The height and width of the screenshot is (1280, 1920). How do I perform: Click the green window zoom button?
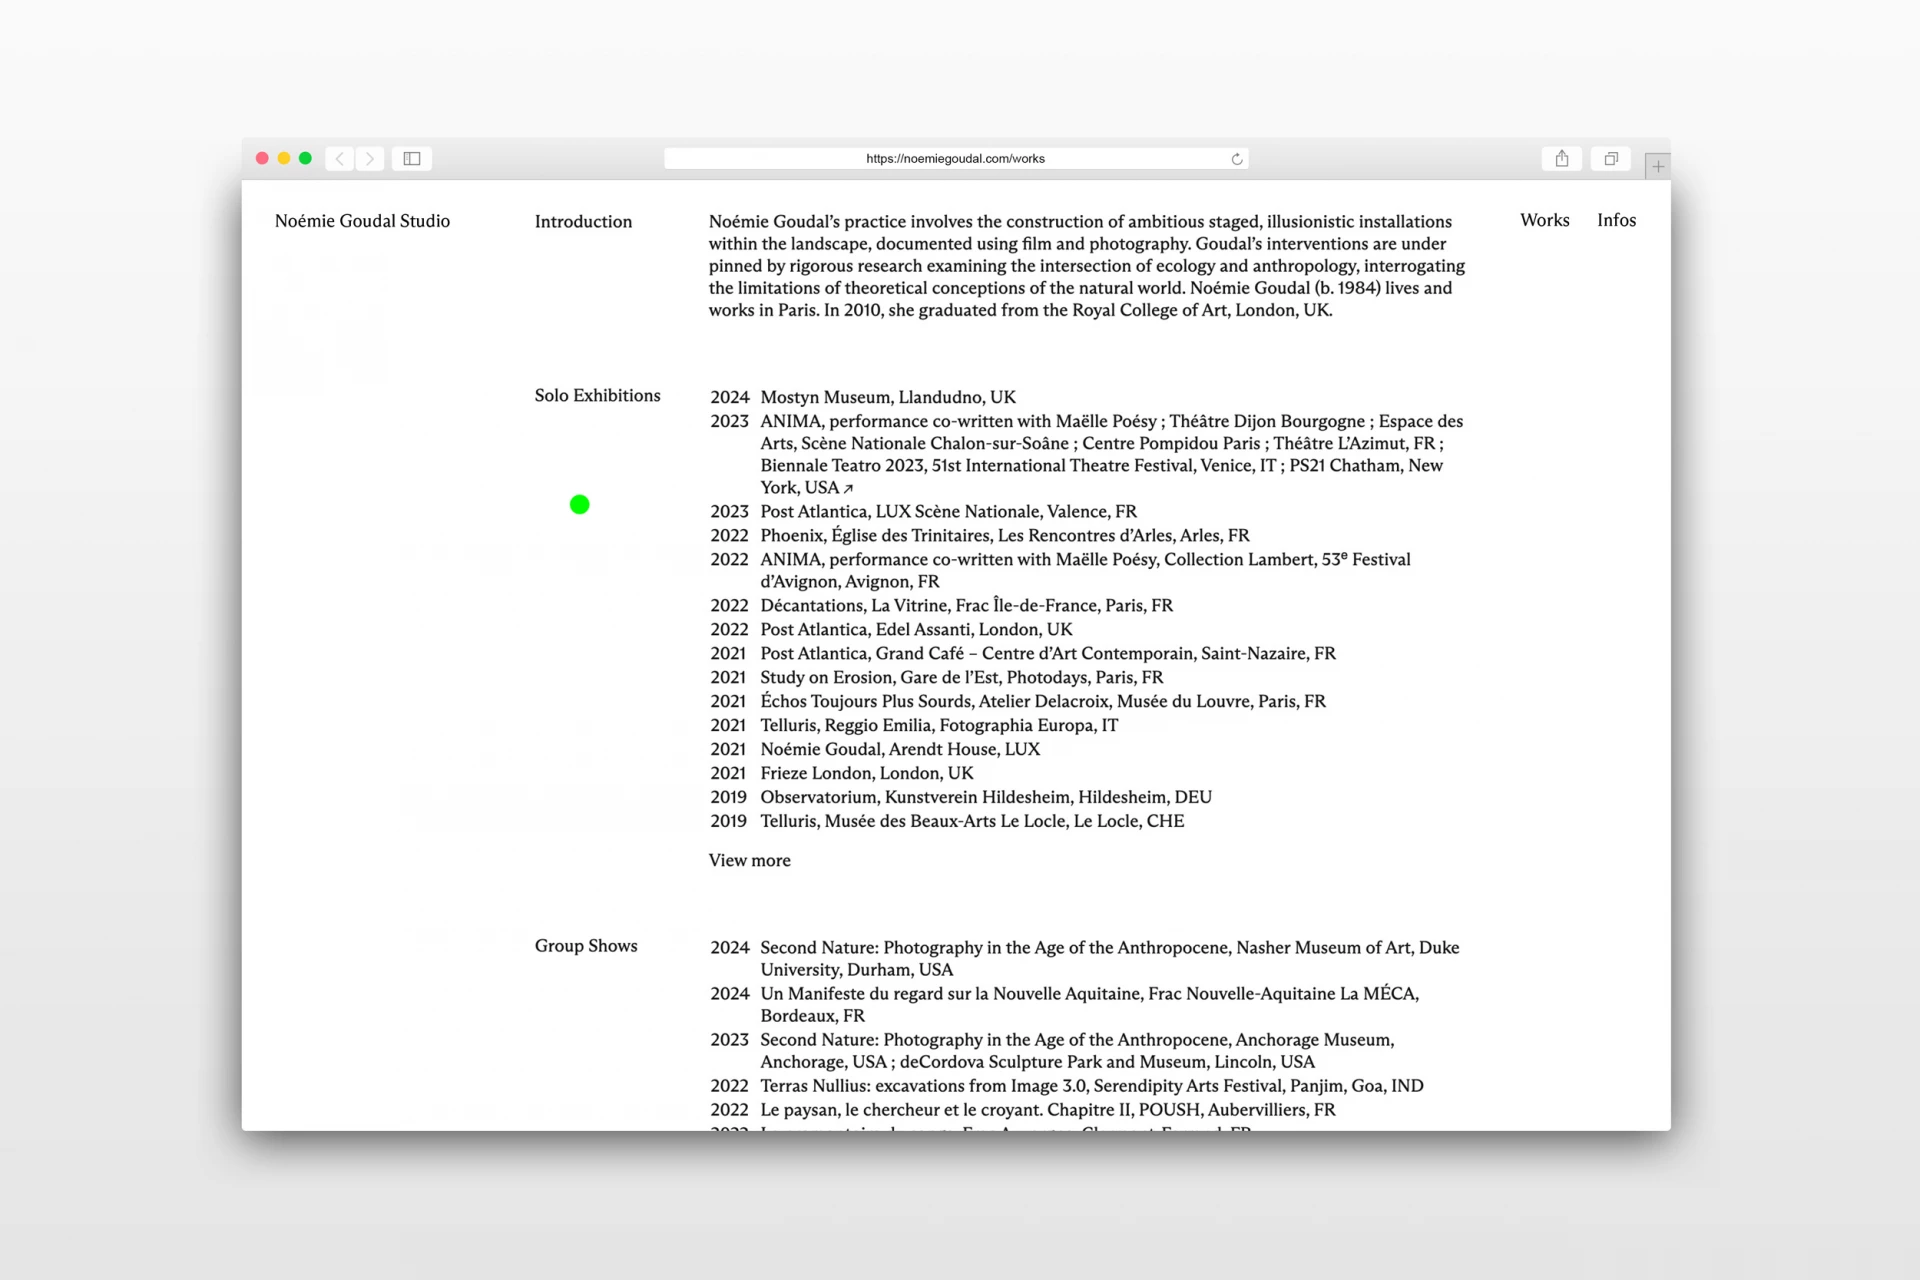(305, 159)
